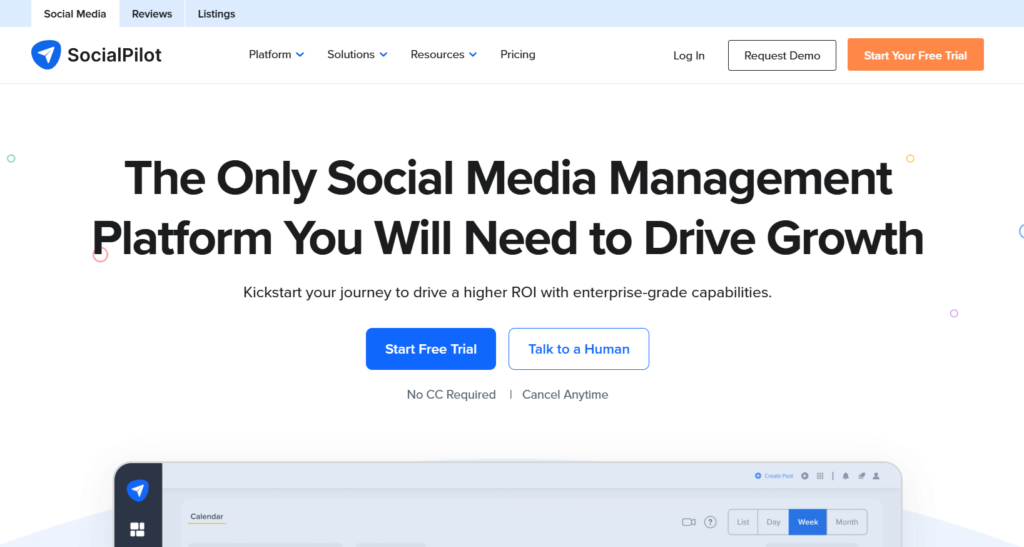This screenshot has height=547, width=1024.
Task: Click the "No CC Required" text
Action: [451, 395]
